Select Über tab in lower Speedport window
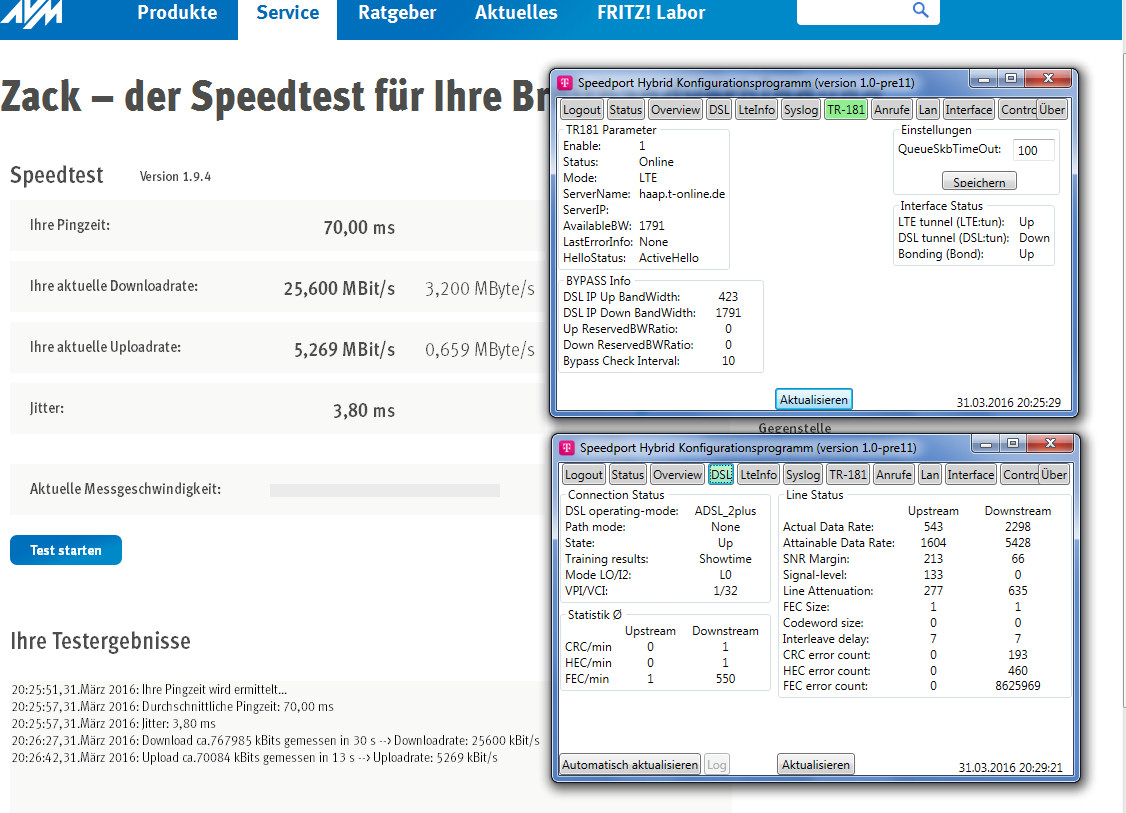 pos(1054,475)
